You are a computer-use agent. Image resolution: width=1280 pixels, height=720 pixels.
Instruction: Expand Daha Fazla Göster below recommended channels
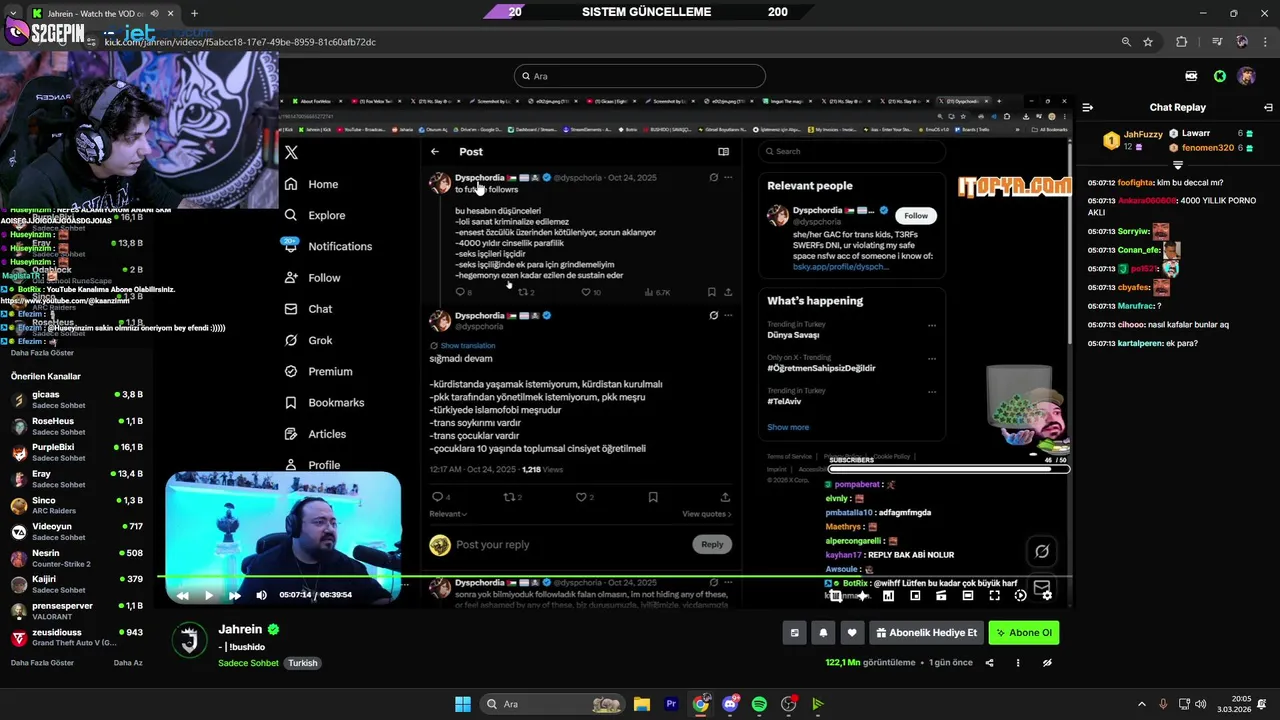(x=42, y=663)
